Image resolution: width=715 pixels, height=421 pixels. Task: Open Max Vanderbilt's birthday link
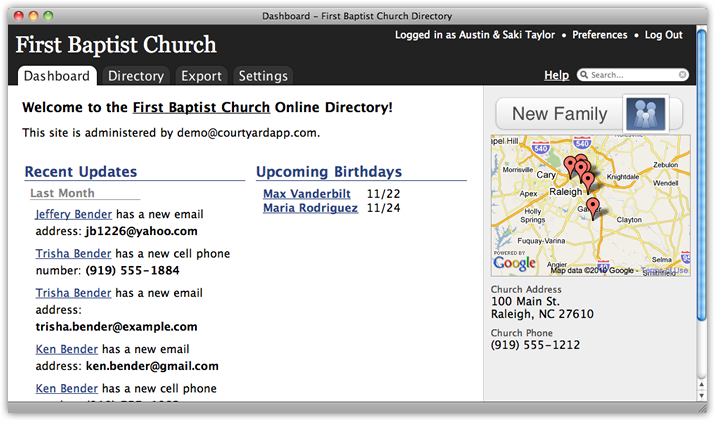[x=307, y=194]
